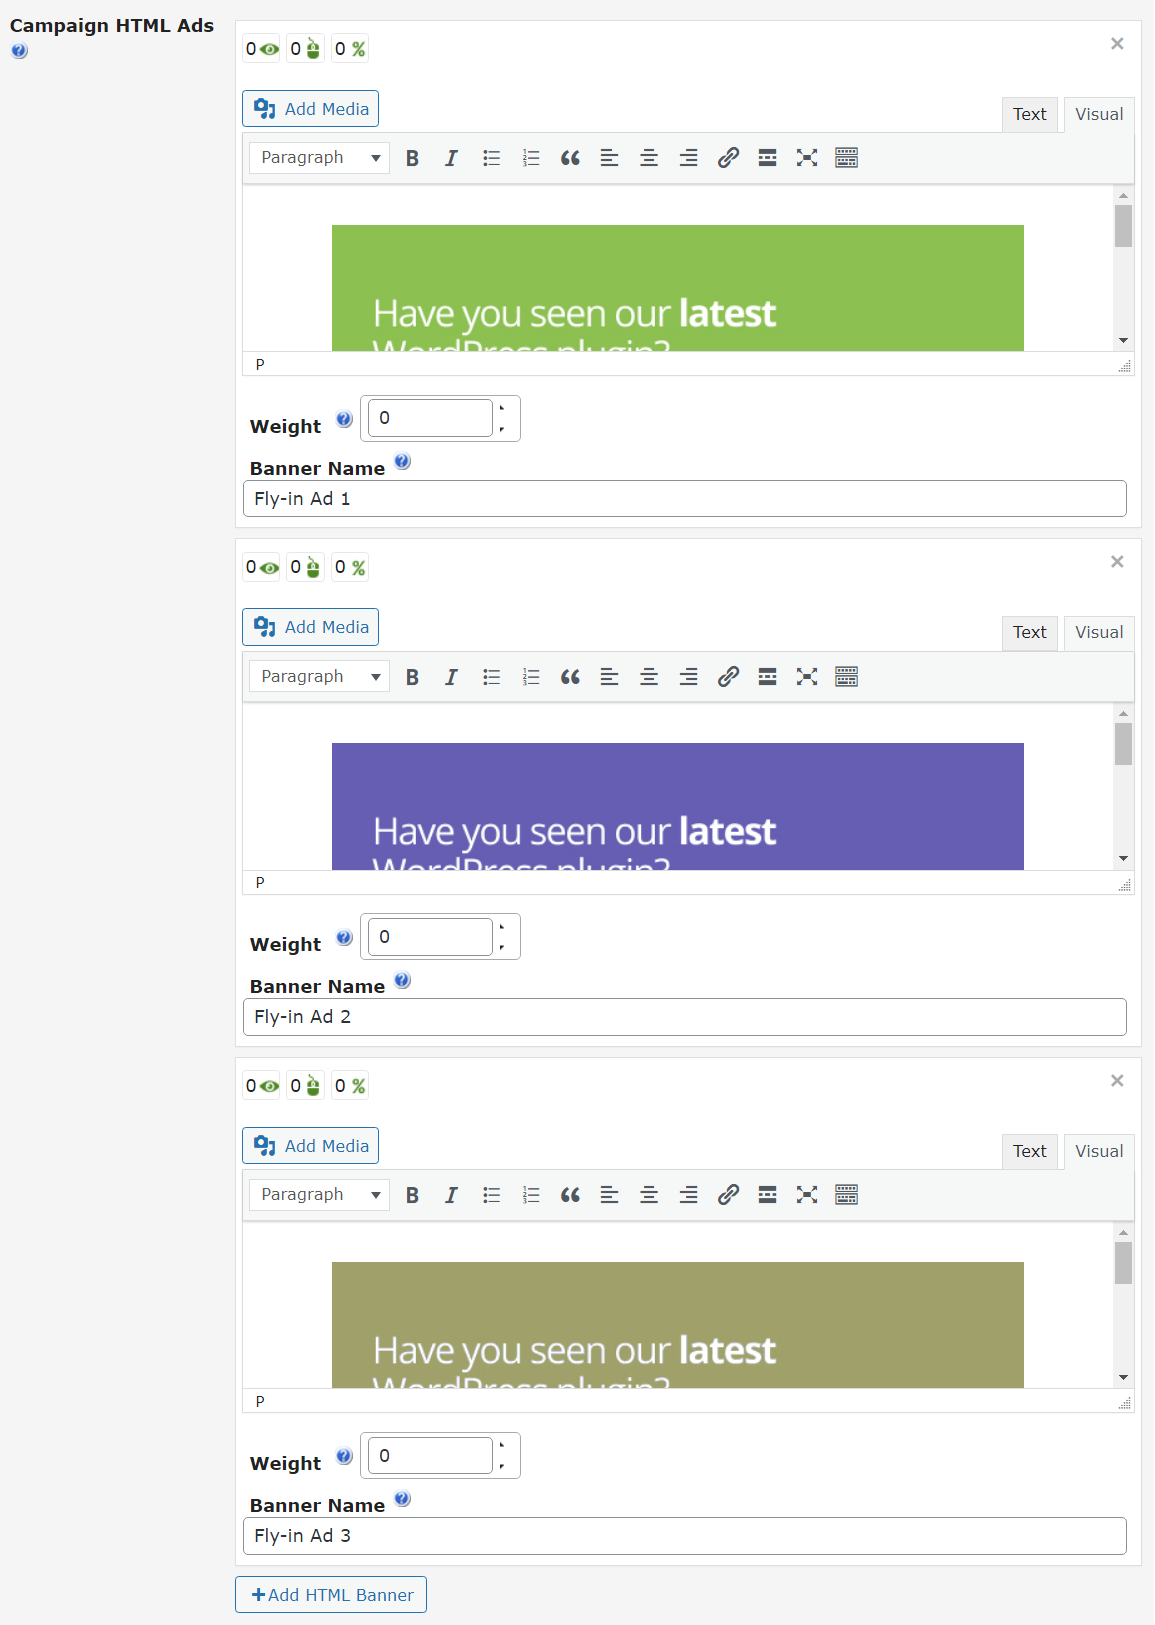Click Weight input field for Fly-in Ad 2
Image resolution: width=1155 pixels, height=1625 pixels.
pyautogui.click(x=431, y=937)
